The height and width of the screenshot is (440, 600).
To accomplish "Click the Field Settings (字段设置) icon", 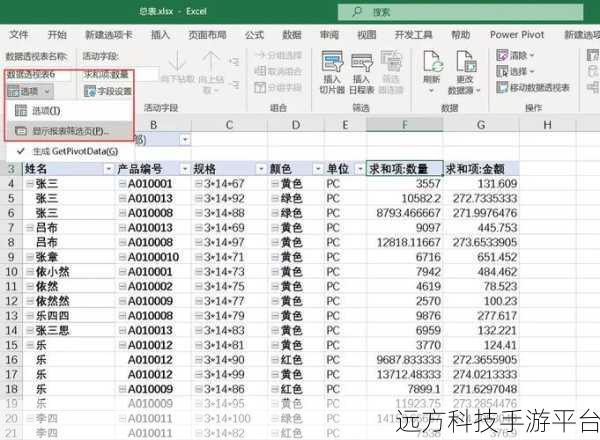I will (90, 91).
